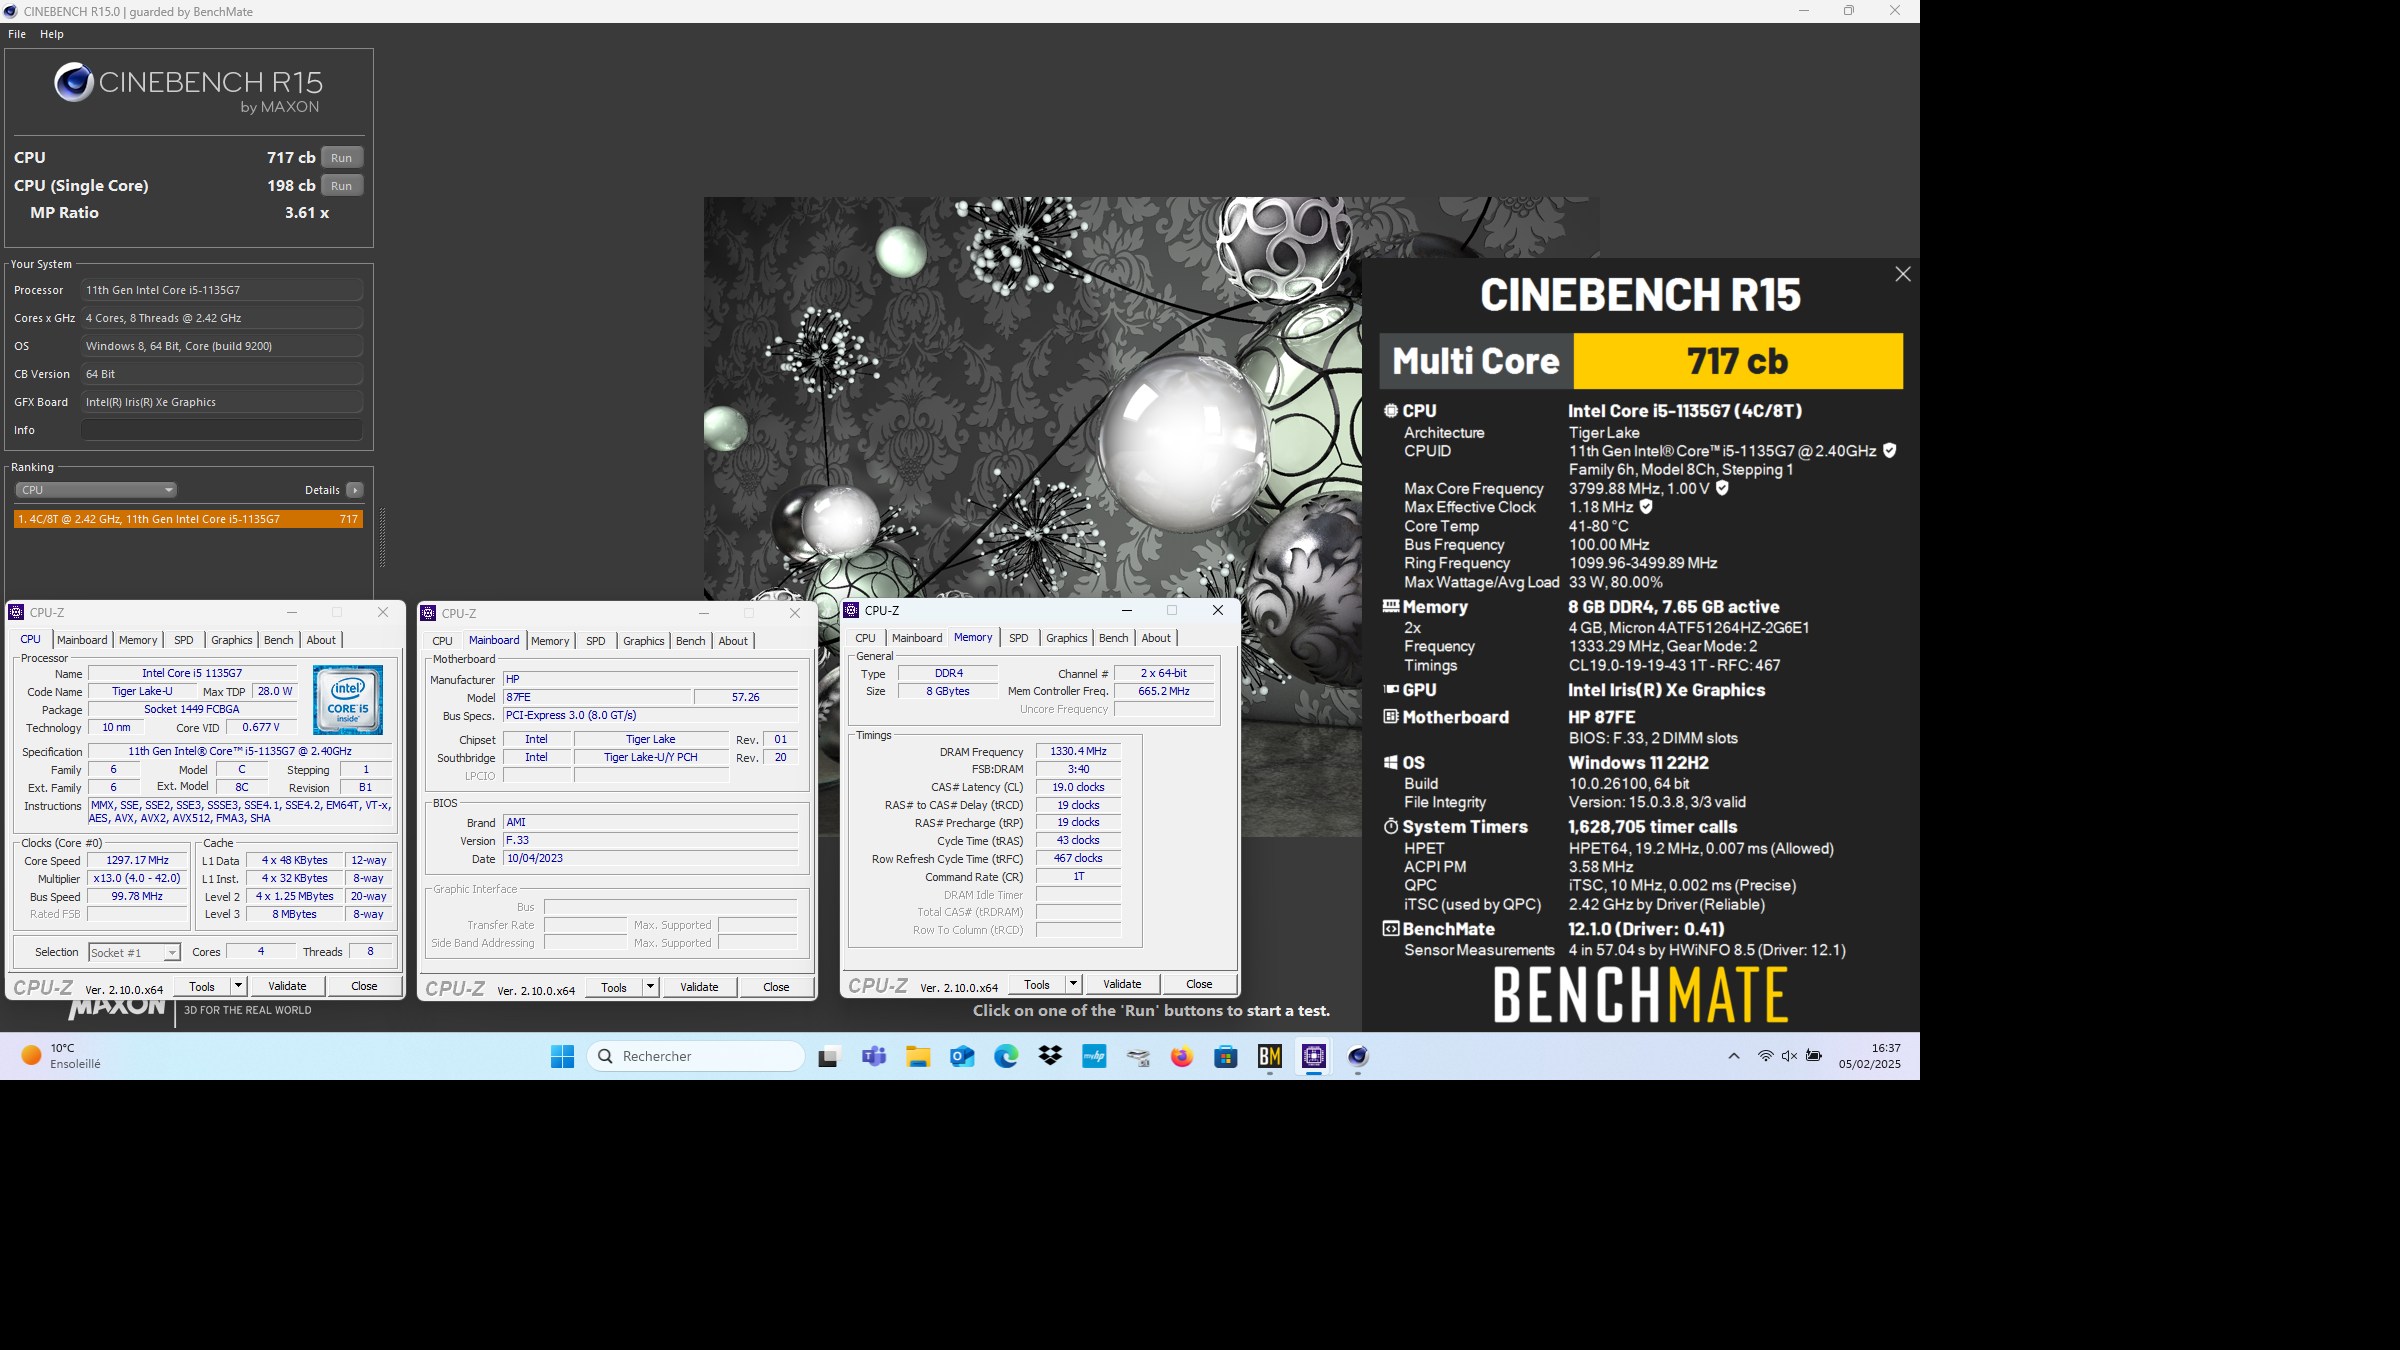The image size is (2400, 1350).
Task: Open the weather widget 10°C Ensoleillé
Action: [62, 1056]
